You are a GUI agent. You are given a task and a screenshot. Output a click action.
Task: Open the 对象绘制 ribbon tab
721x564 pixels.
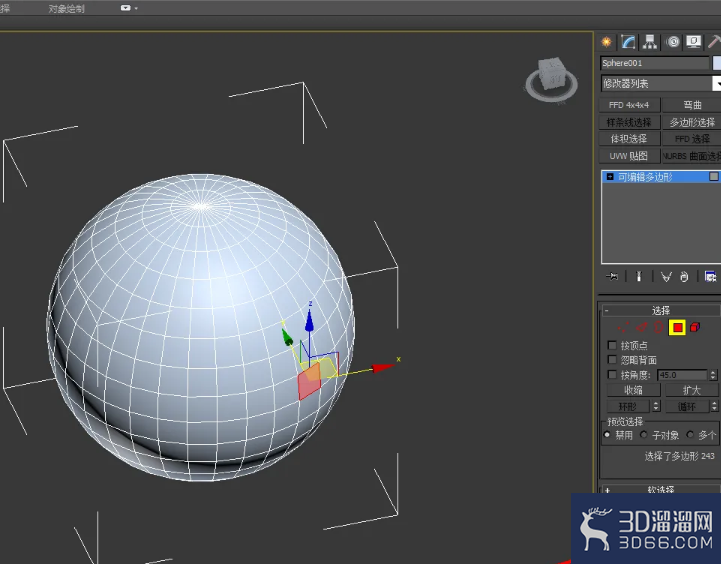[x=66, y=8]
